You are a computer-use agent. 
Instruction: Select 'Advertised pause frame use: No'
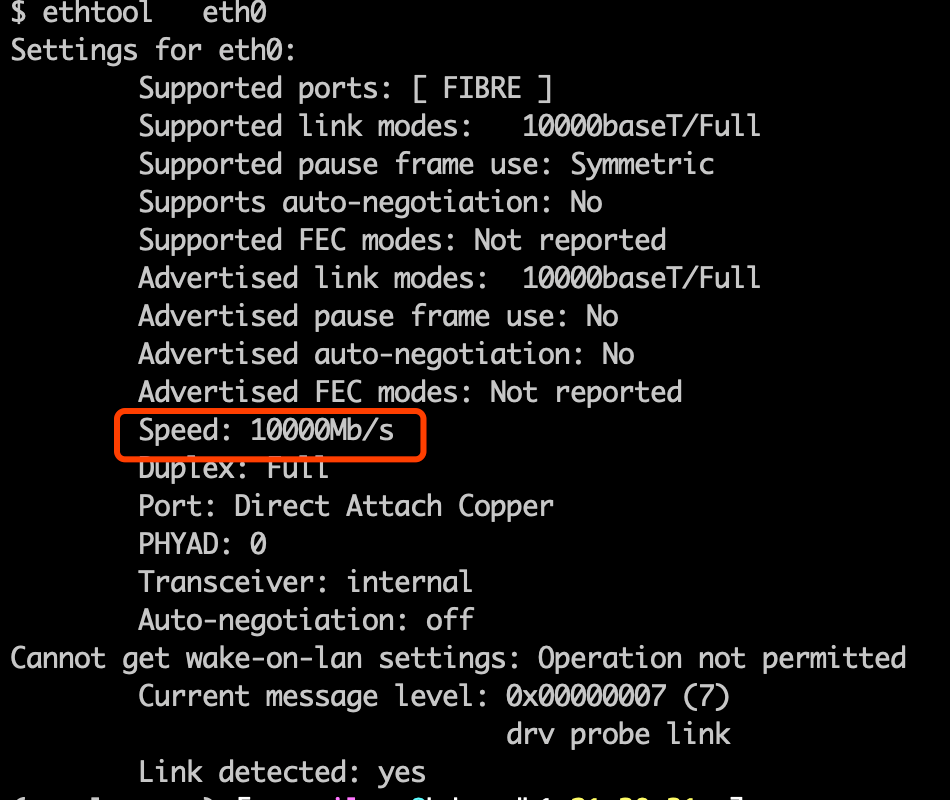[x=378, y=316]
